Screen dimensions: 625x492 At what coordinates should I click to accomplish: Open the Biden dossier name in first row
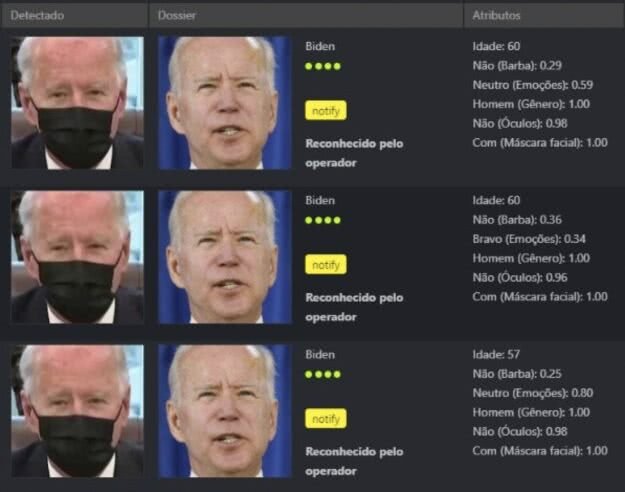[x=320, y=46]
